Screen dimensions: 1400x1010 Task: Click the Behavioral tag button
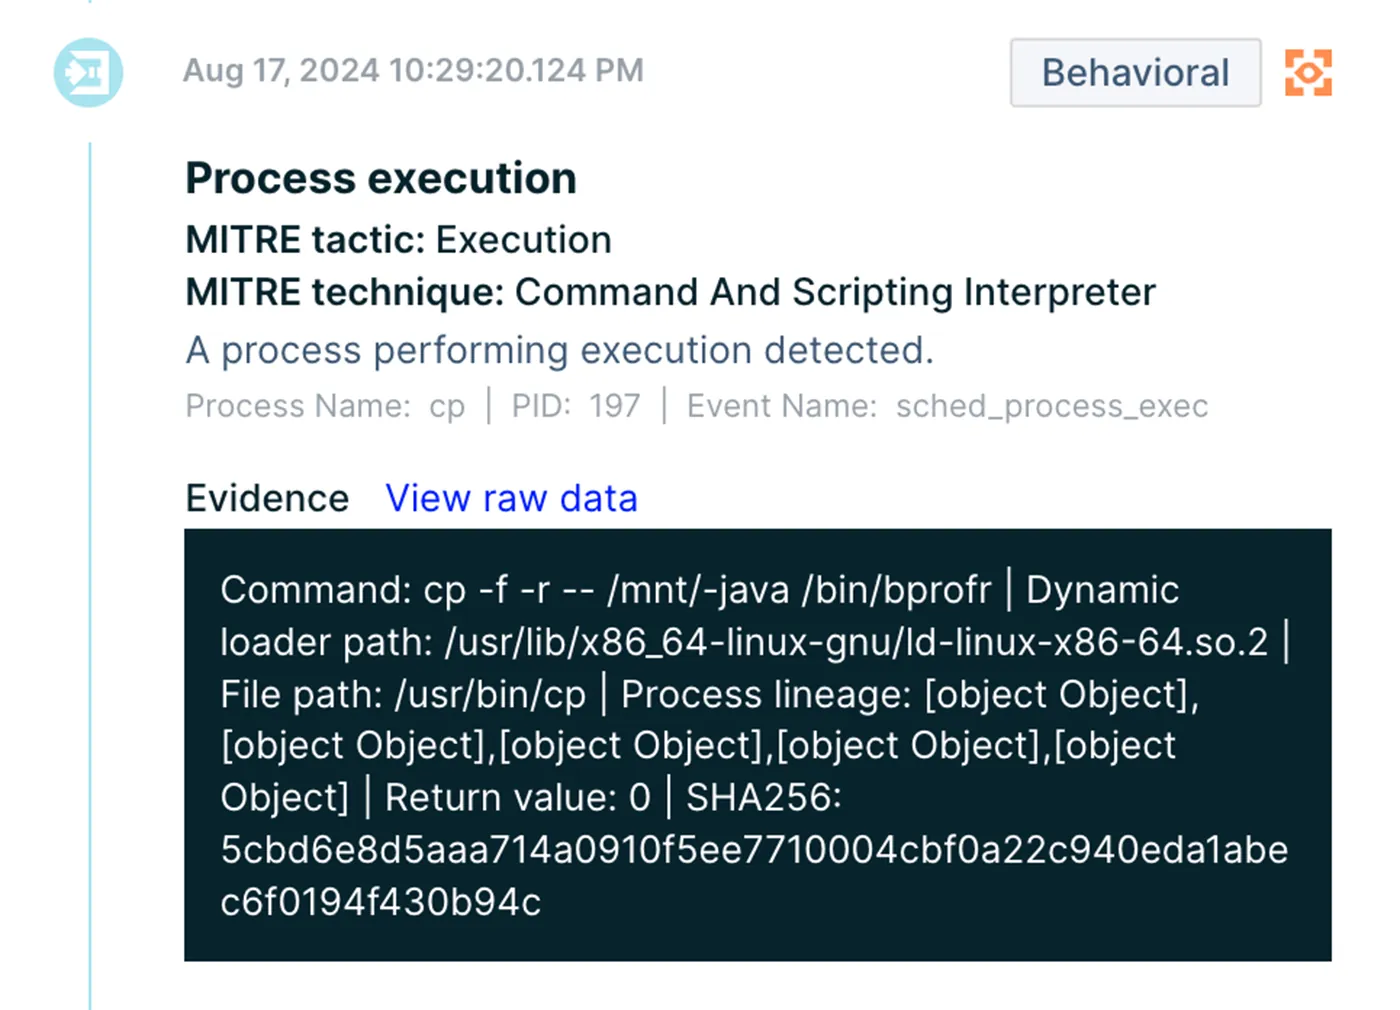click(x=1135, y=72)
